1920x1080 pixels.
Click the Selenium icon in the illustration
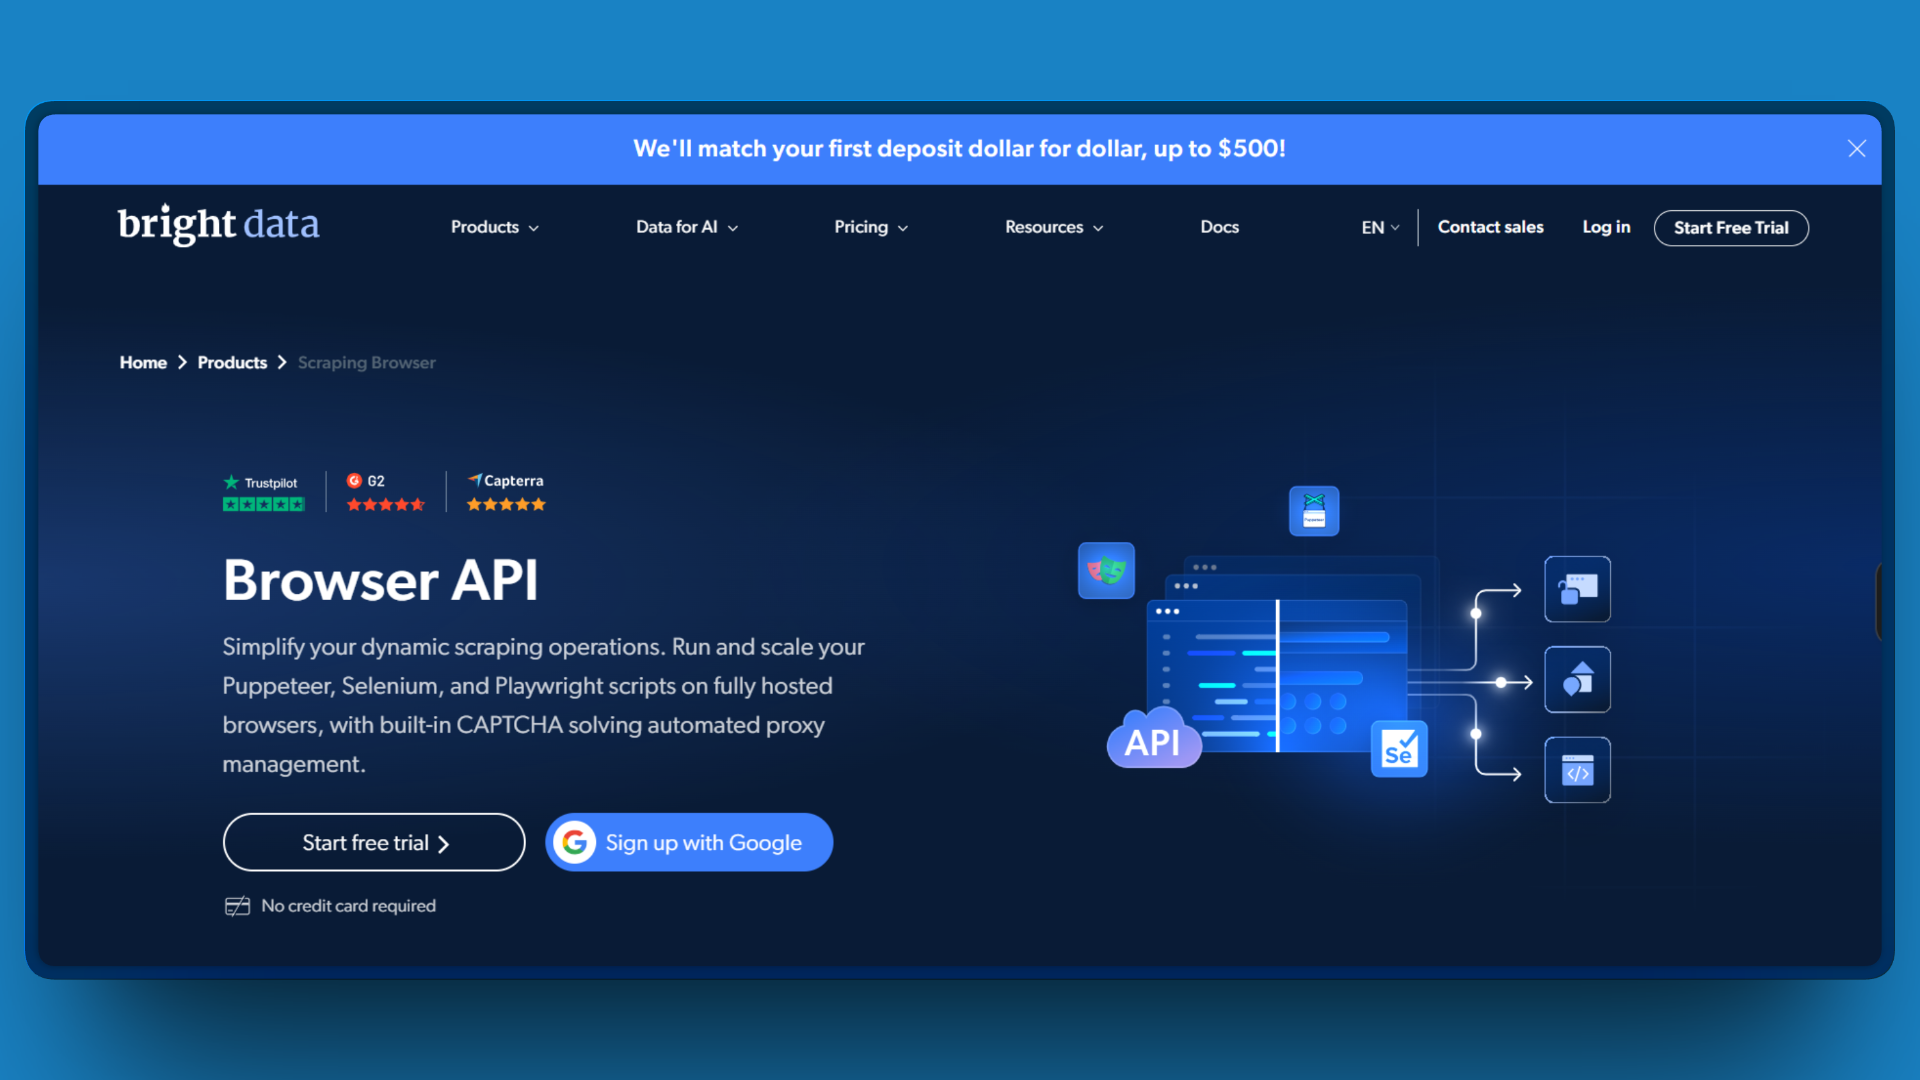[x=1399, y=748]
